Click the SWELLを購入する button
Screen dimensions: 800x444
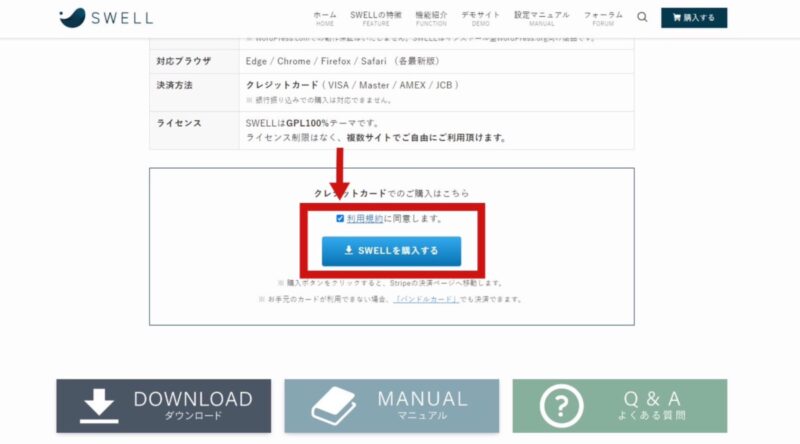point(391,251)
